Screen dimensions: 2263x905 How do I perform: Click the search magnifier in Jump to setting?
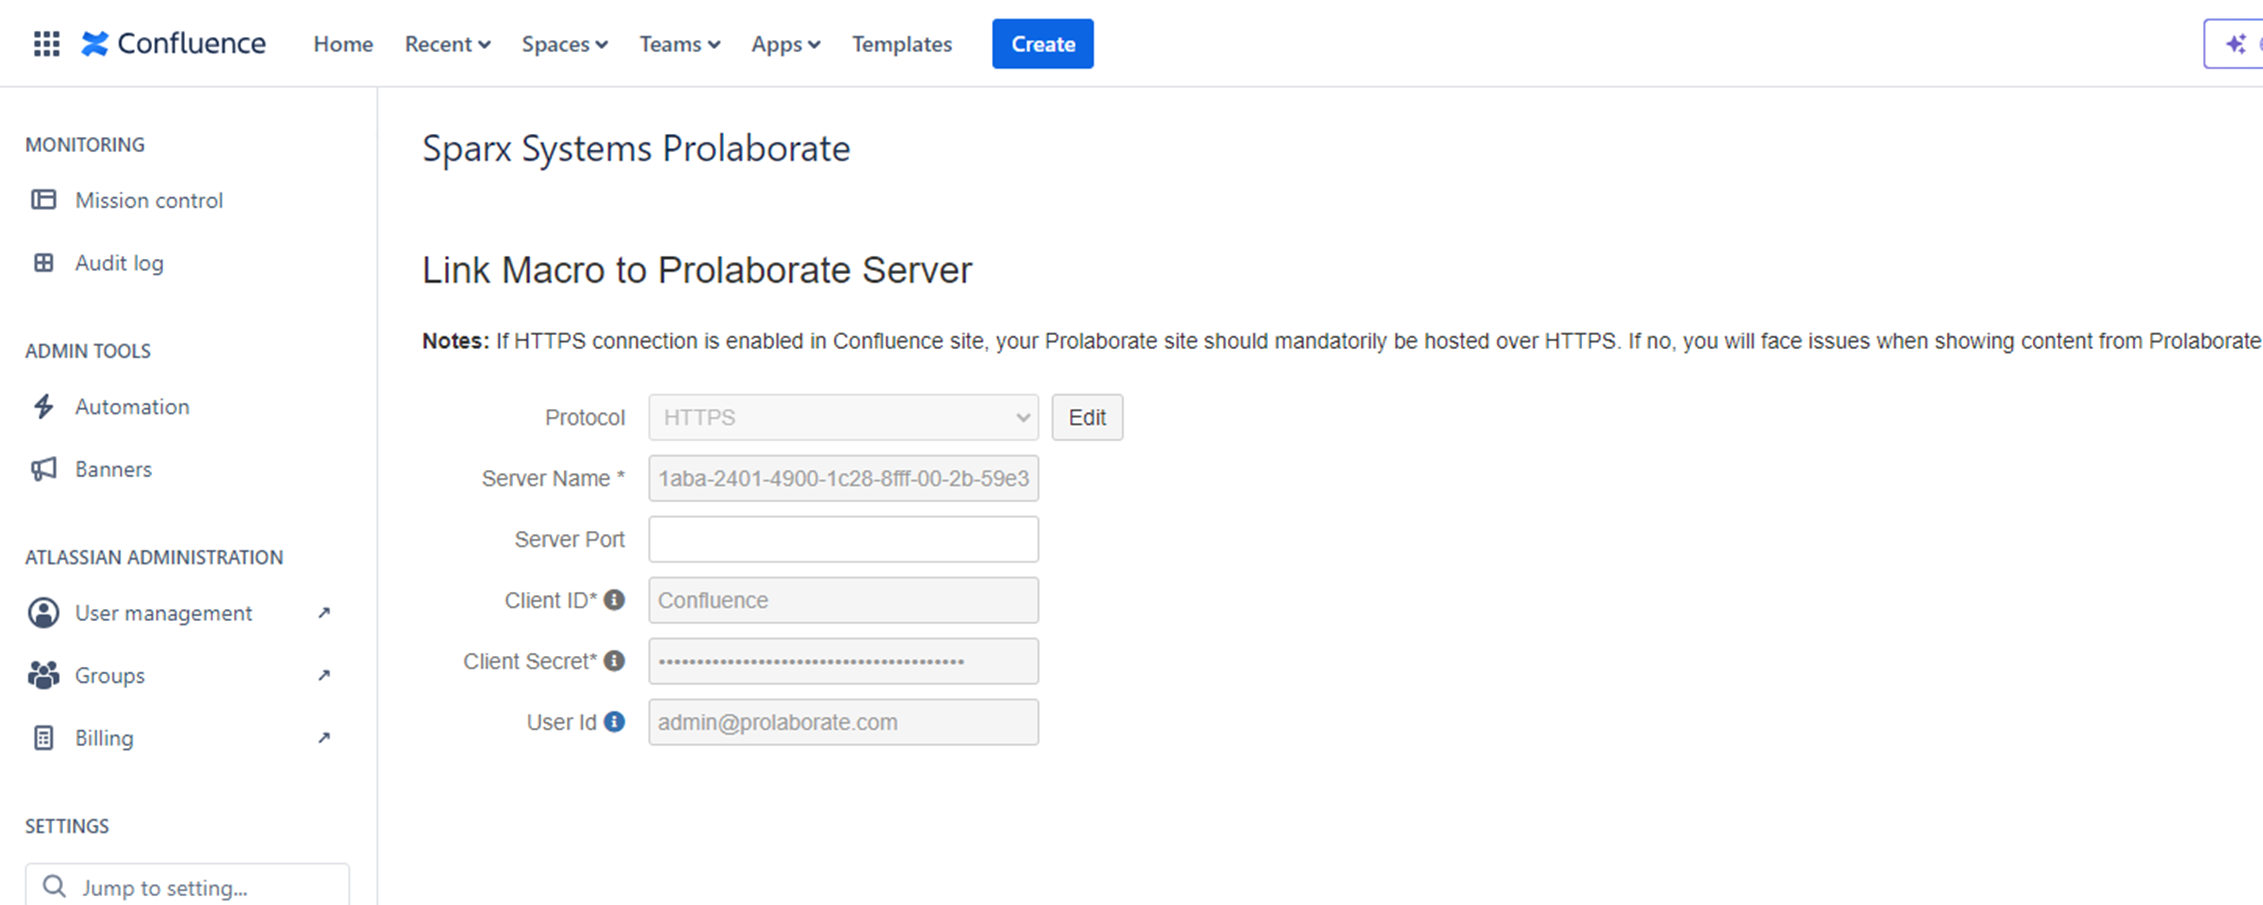coord(54,887)
